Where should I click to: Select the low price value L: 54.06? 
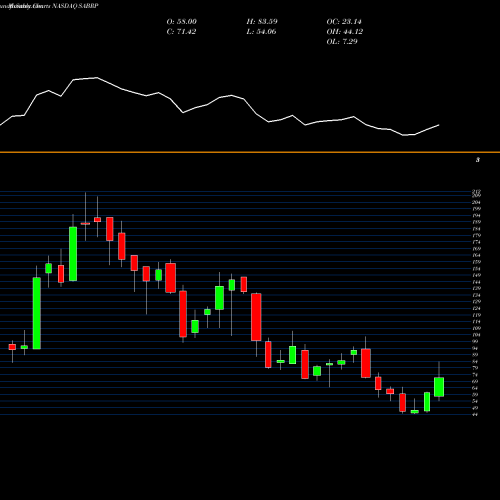click(x=261, y=32)
